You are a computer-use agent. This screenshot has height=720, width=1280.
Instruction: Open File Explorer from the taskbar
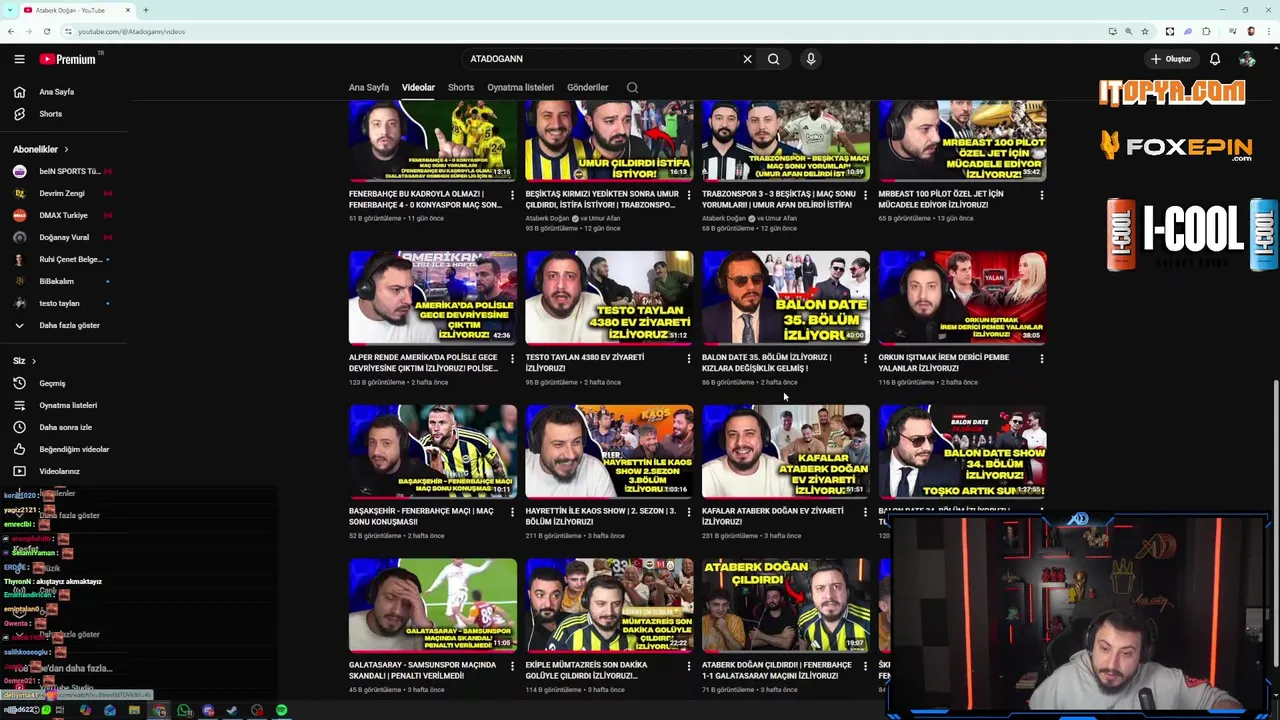(x=134, y=711)
